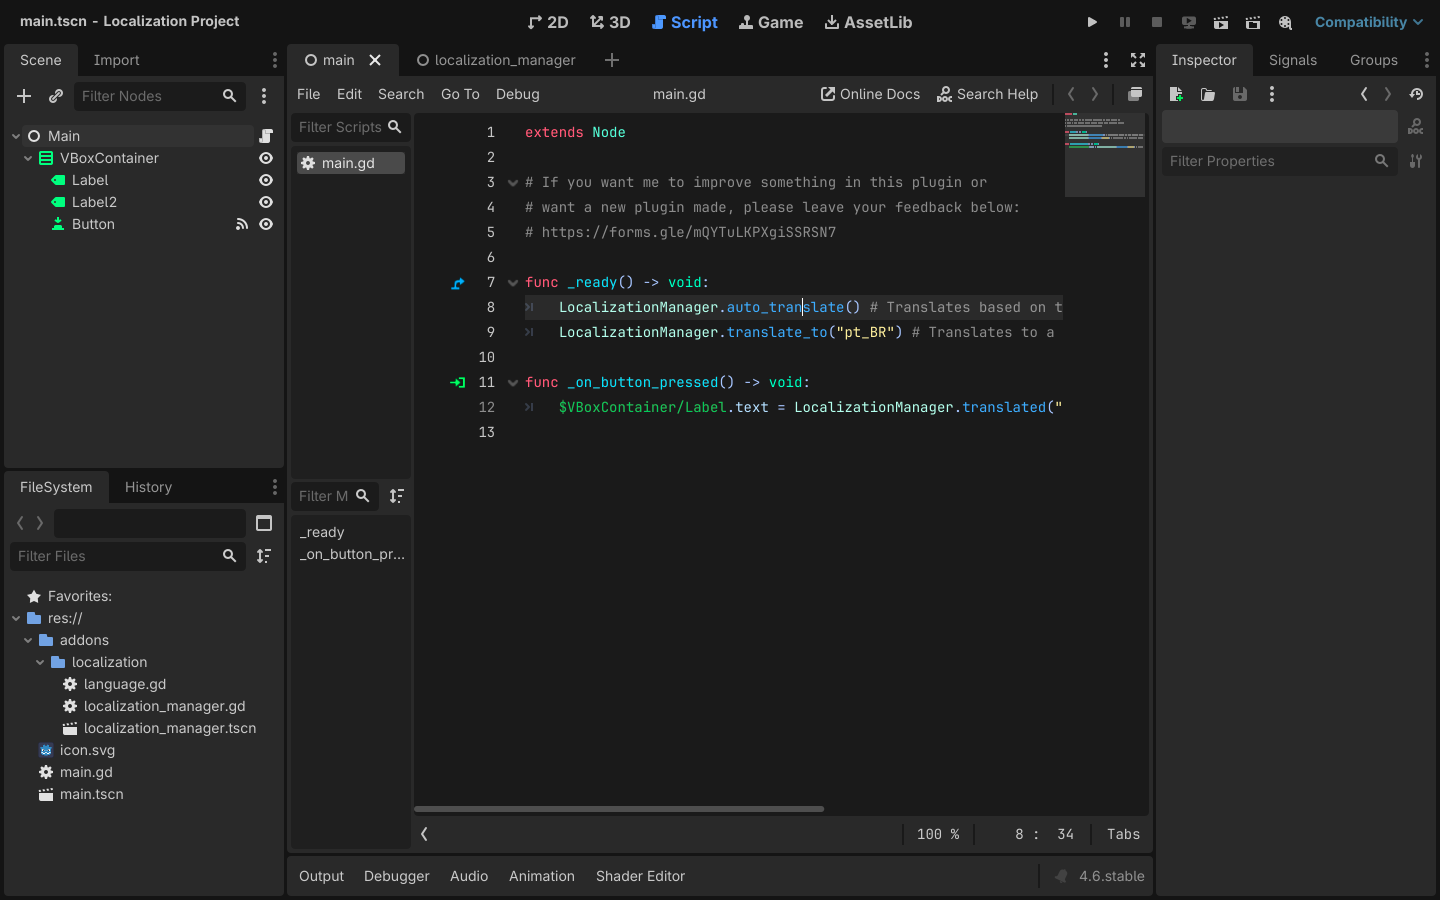Hide the Label2 node
This screenshot has width=1440, height=900.
pos(266,202)
